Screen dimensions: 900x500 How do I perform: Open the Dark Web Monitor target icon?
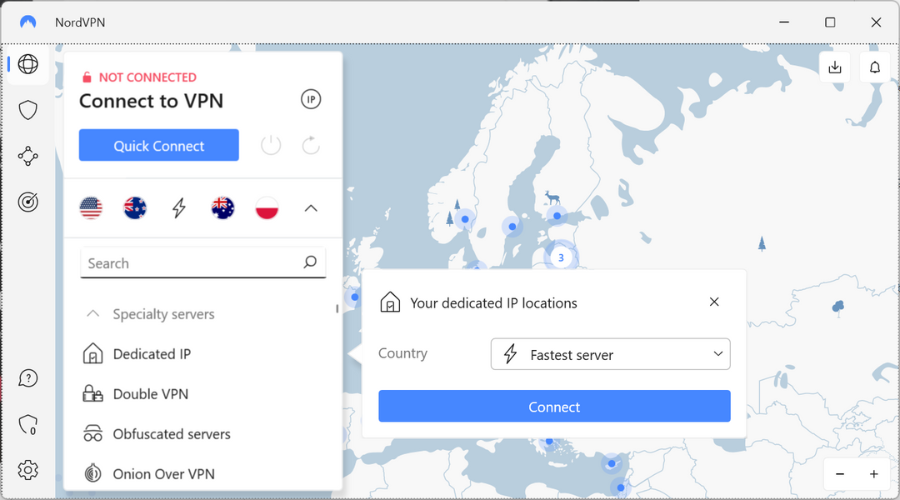(x=28, y=202)
